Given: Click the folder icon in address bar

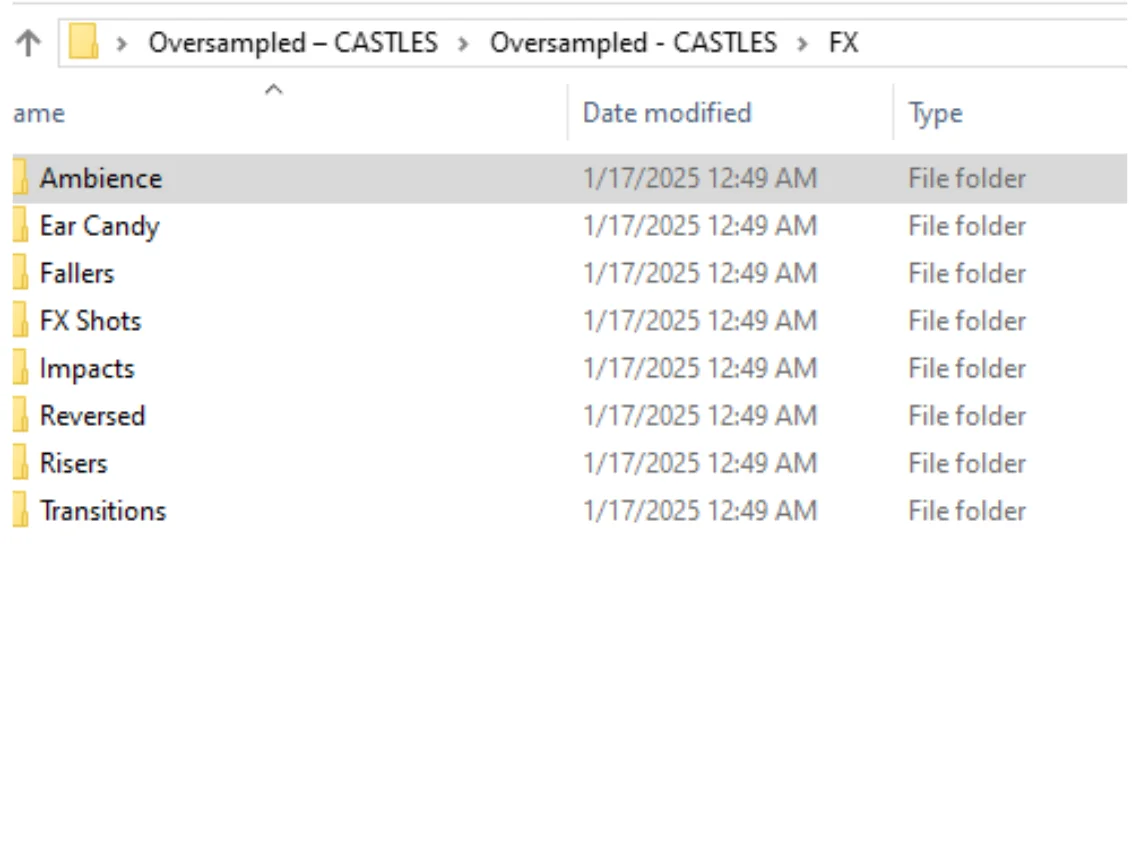Looking at the screenshot, I should [84, 43].
